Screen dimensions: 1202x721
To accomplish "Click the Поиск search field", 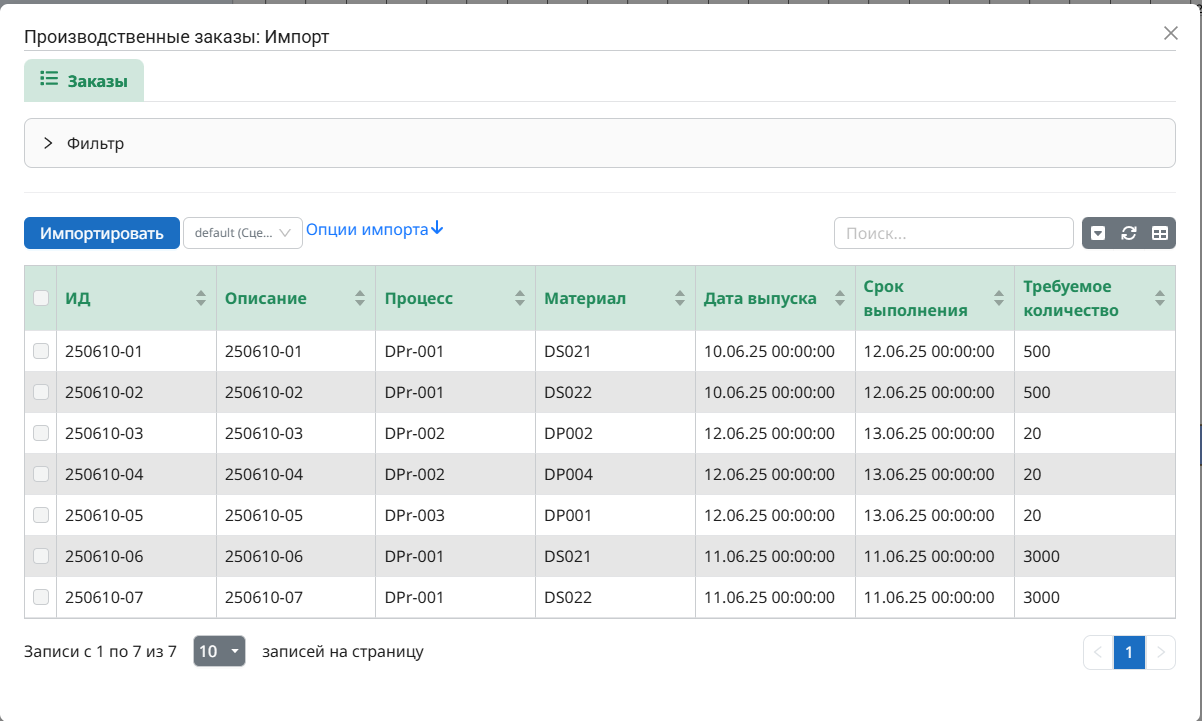I will [x=953, y=233].
